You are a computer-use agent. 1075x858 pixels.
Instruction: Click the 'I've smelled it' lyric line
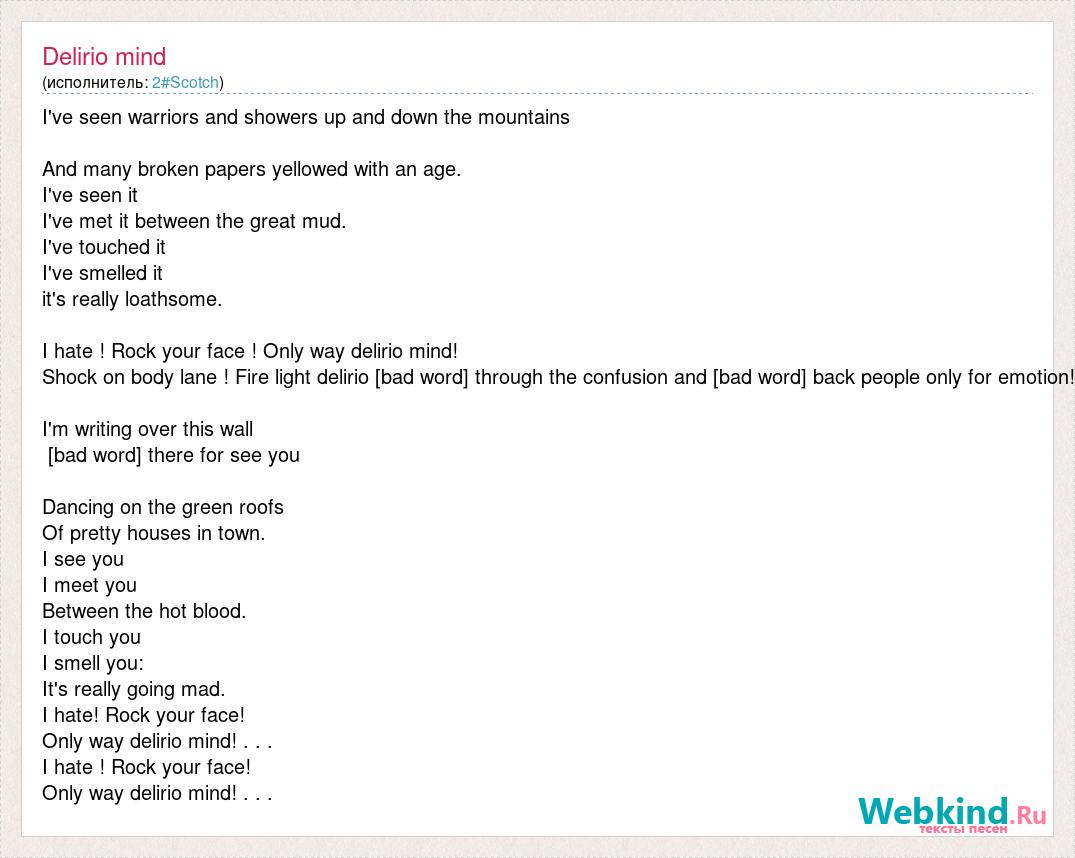pos(102,274)
